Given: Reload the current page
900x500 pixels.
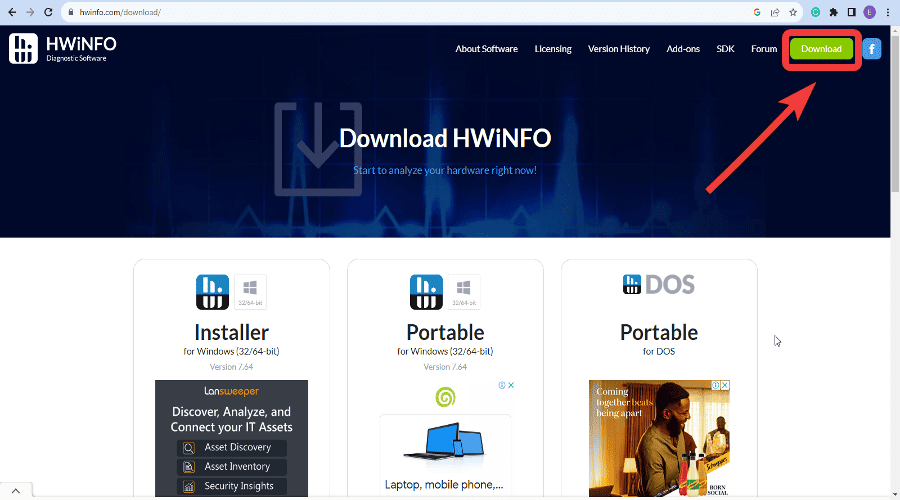Looking at the screenshot, I should (x=48, y=12).
